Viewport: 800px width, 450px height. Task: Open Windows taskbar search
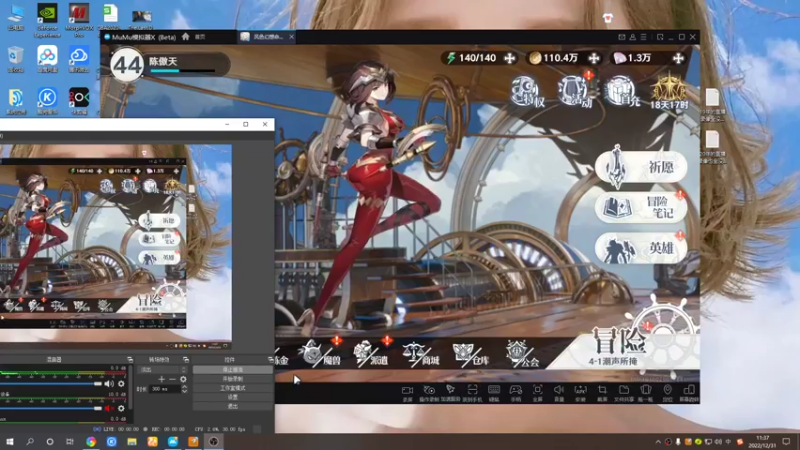pos(30,441)
